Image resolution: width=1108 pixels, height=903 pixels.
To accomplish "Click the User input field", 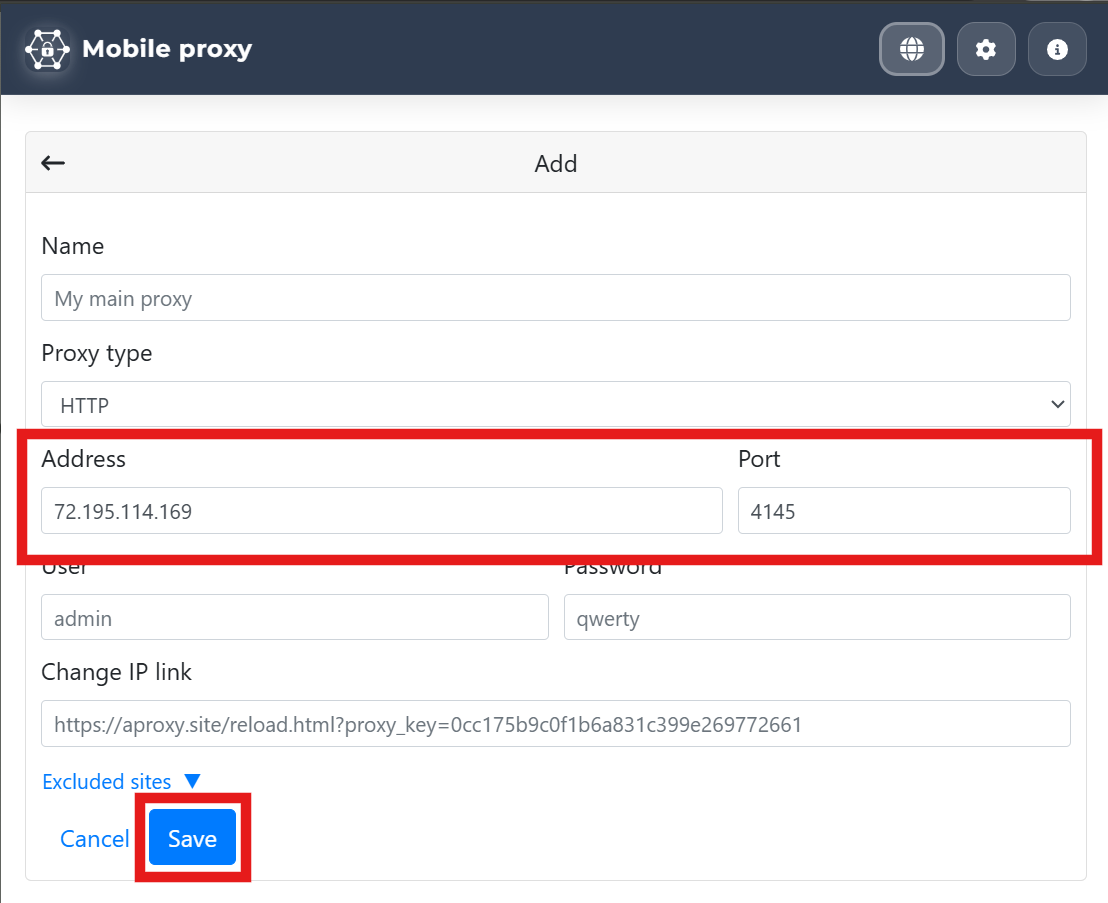I will [294, 618].
